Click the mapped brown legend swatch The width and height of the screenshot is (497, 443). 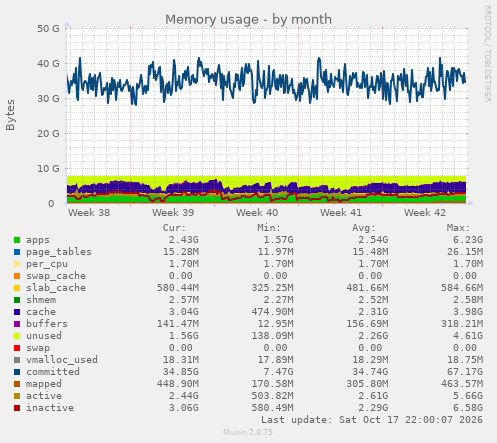[x=17, y=384]
